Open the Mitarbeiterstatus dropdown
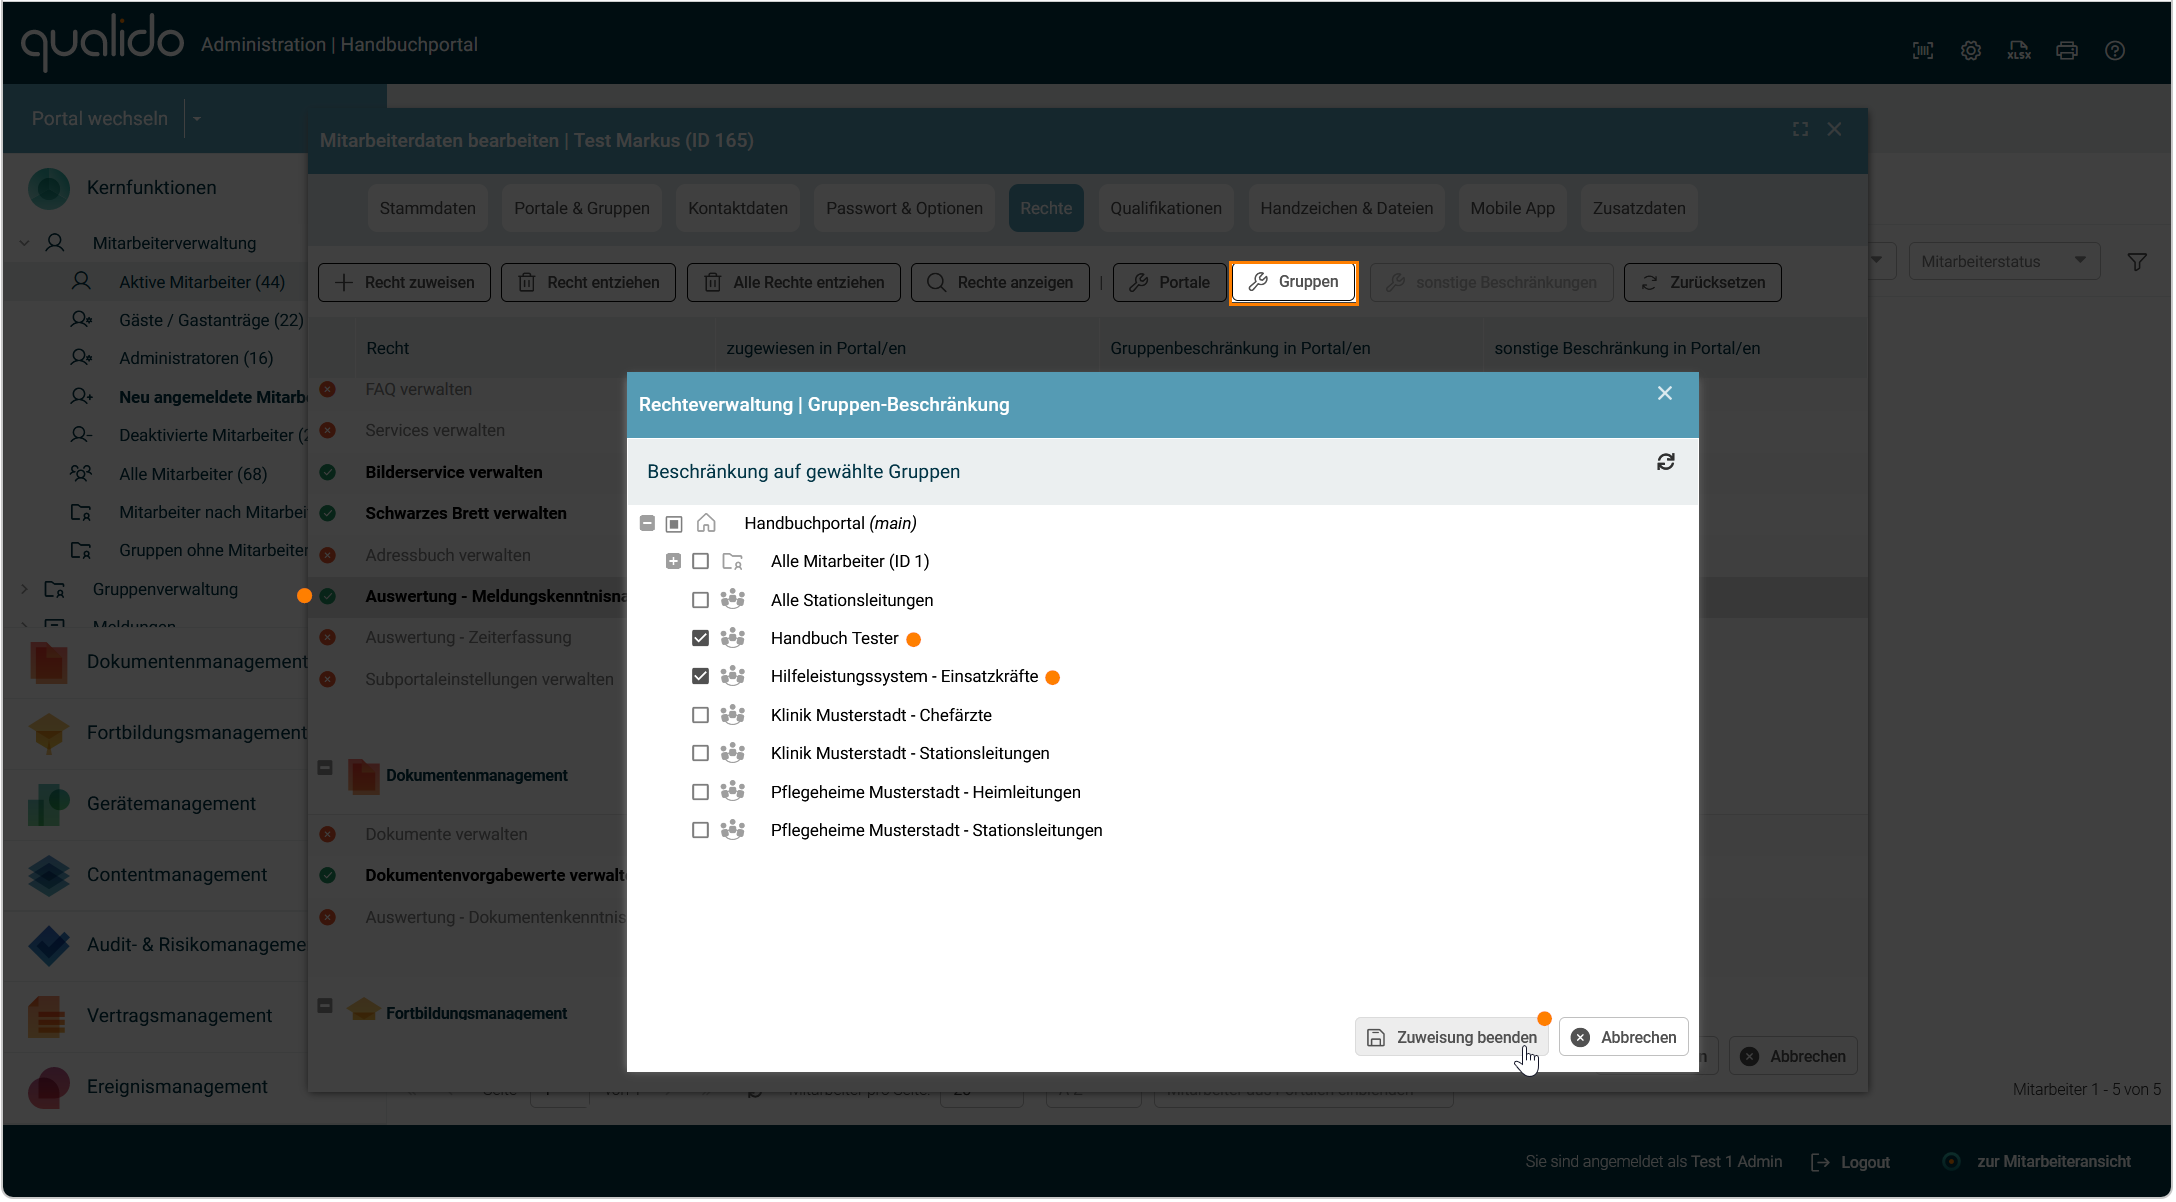2176x1202 pixels. [2003, 261]
